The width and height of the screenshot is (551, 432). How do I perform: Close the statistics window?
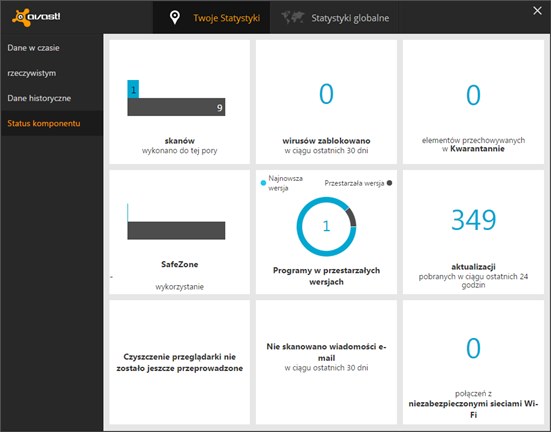click(537, 11)
